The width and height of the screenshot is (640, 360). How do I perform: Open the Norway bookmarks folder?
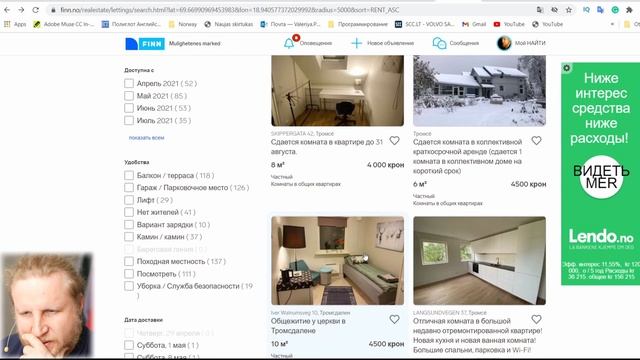click(182, 24)
